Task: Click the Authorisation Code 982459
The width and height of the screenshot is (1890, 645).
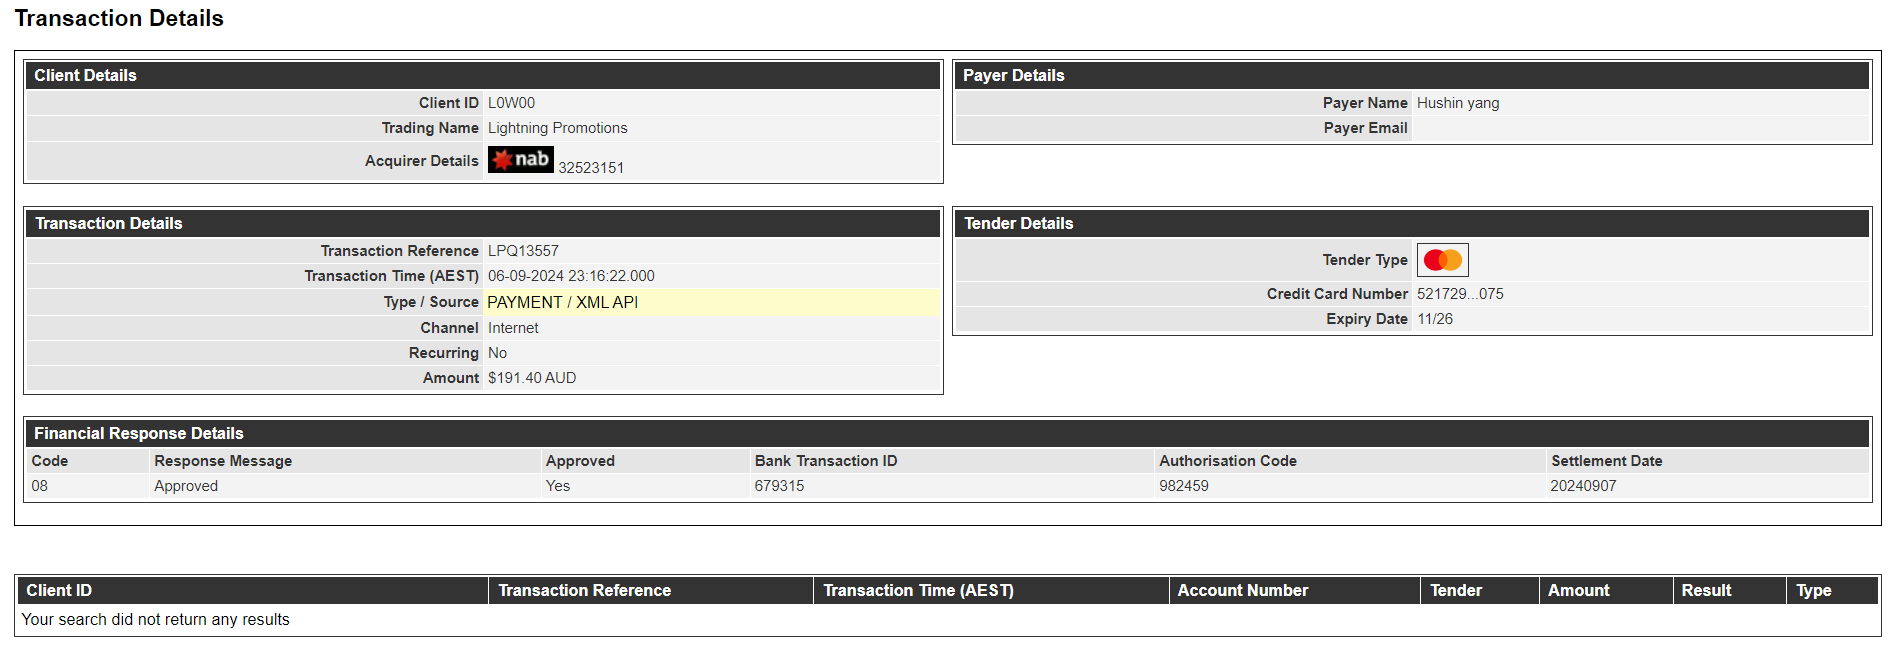Action: pyautogui.click(x=1184, y=486)
